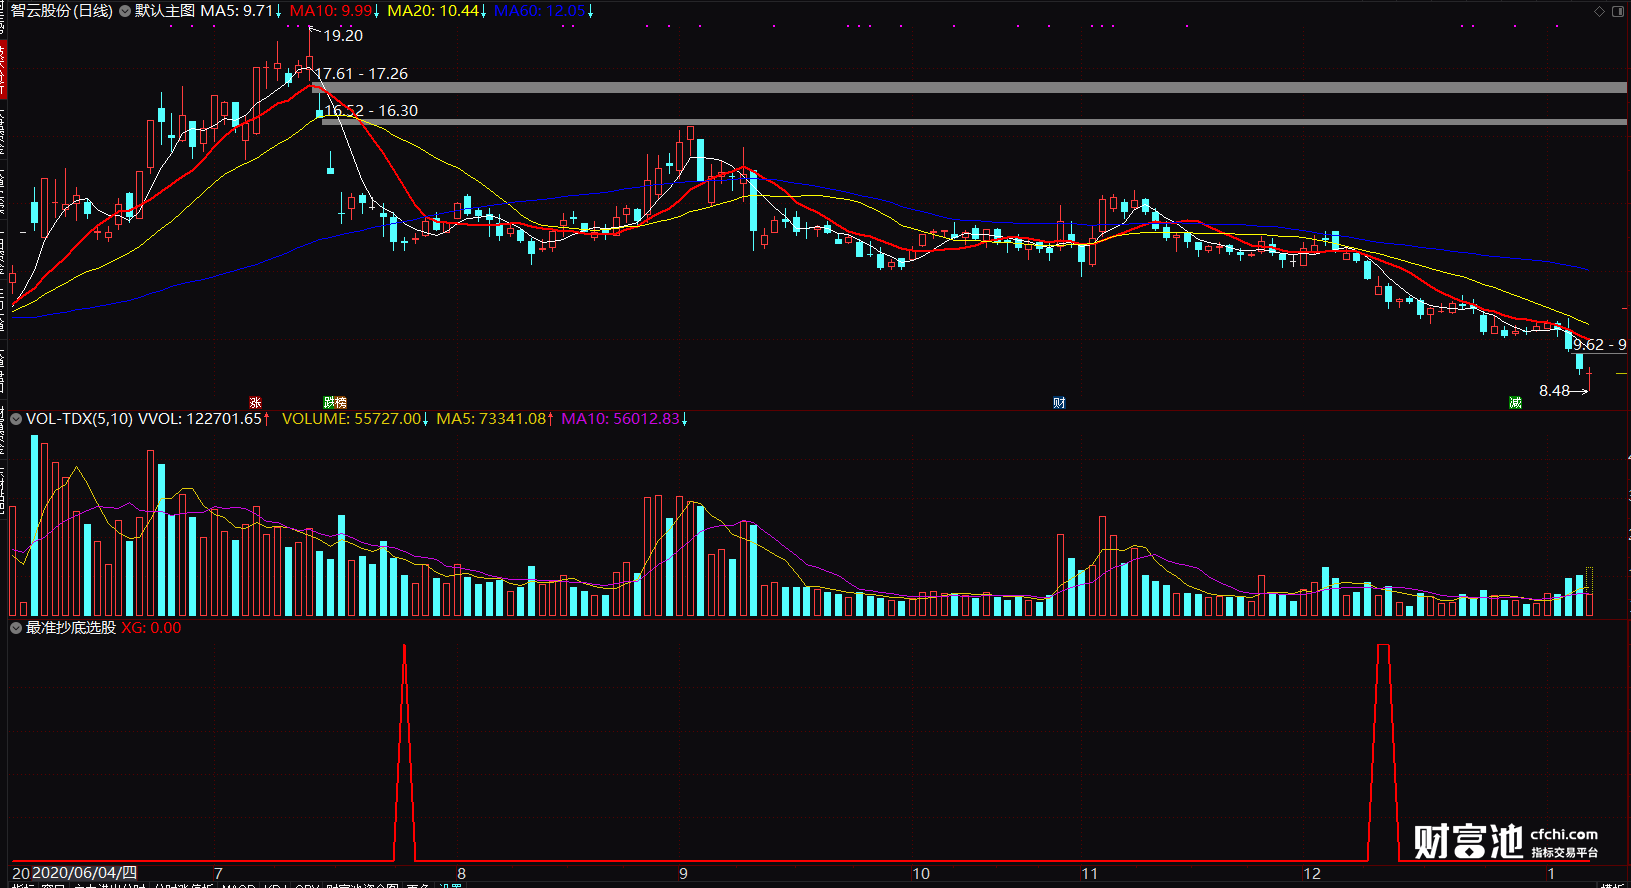Viewport: 1631px width, 888px height.
Task: Click the August red signal spike
Action: point(404,752)
